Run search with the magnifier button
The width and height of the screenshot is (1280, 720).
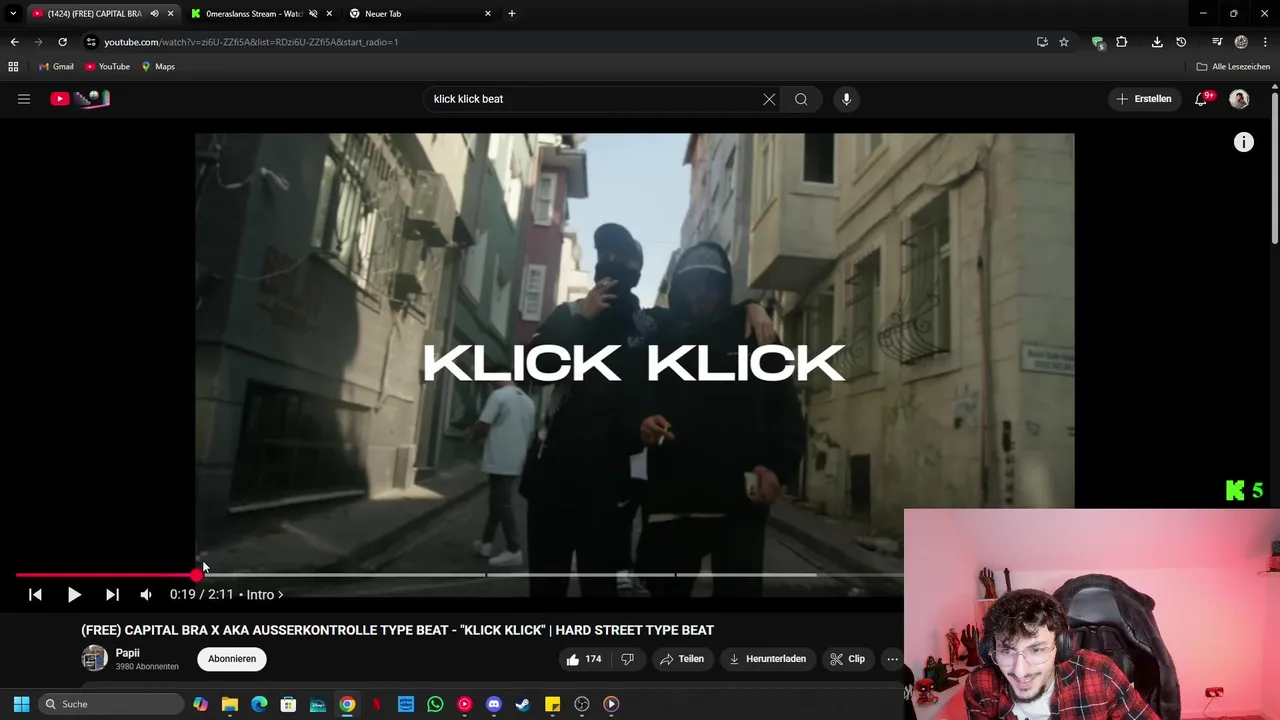click(801, 99)
